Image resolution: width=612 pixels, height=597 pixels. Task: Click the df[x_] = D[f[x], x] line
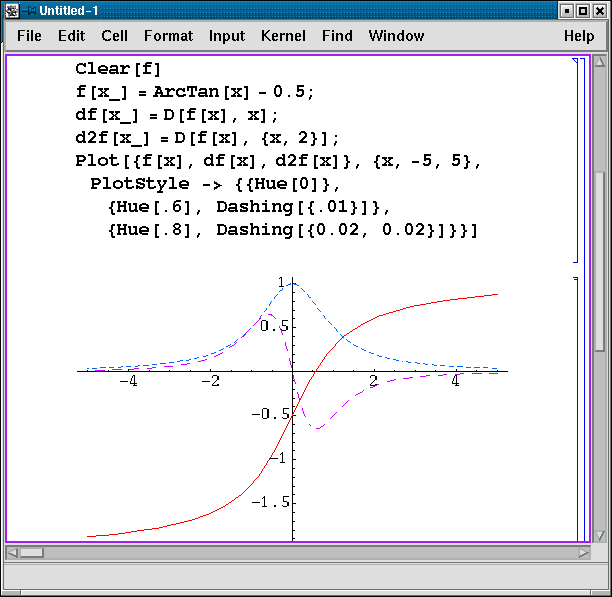tap(176, 115)
